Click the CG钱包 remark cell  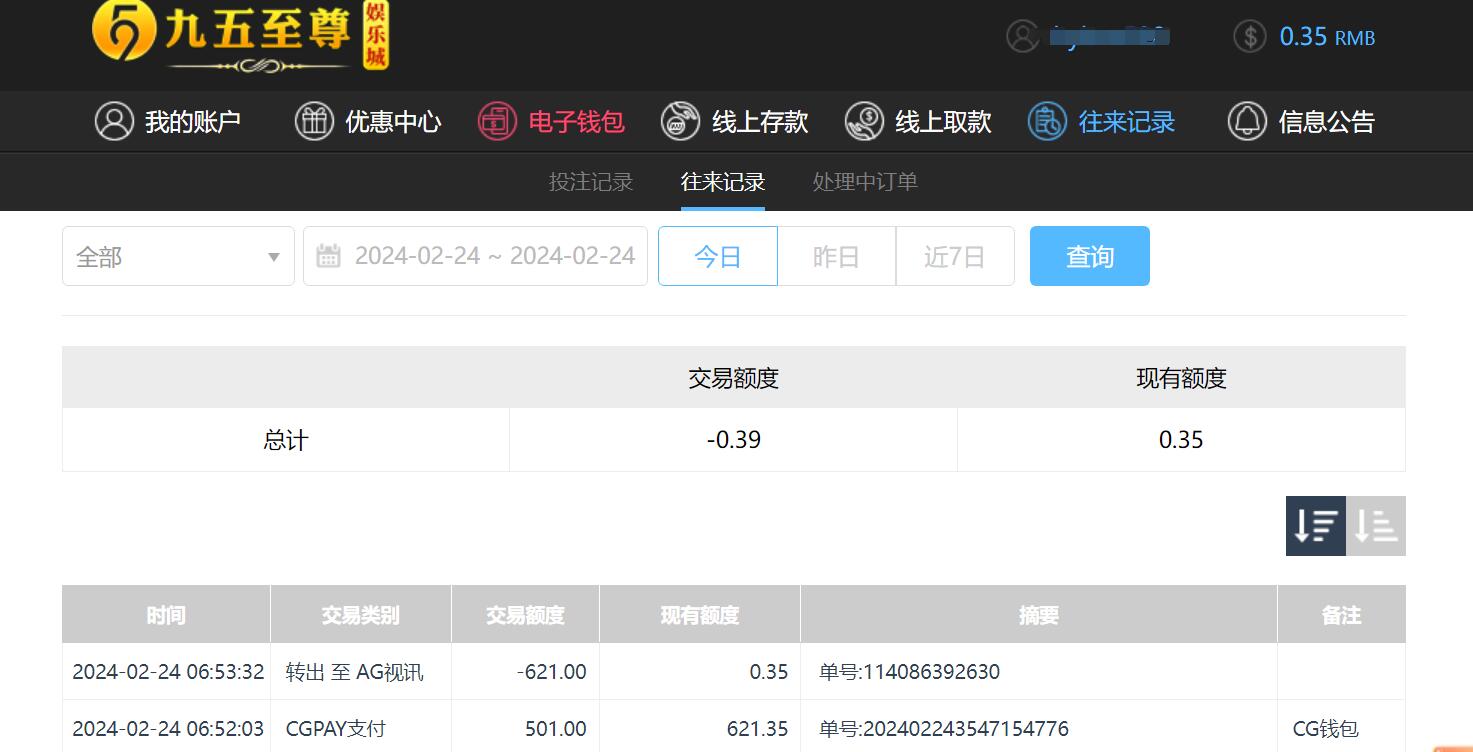1326,729
